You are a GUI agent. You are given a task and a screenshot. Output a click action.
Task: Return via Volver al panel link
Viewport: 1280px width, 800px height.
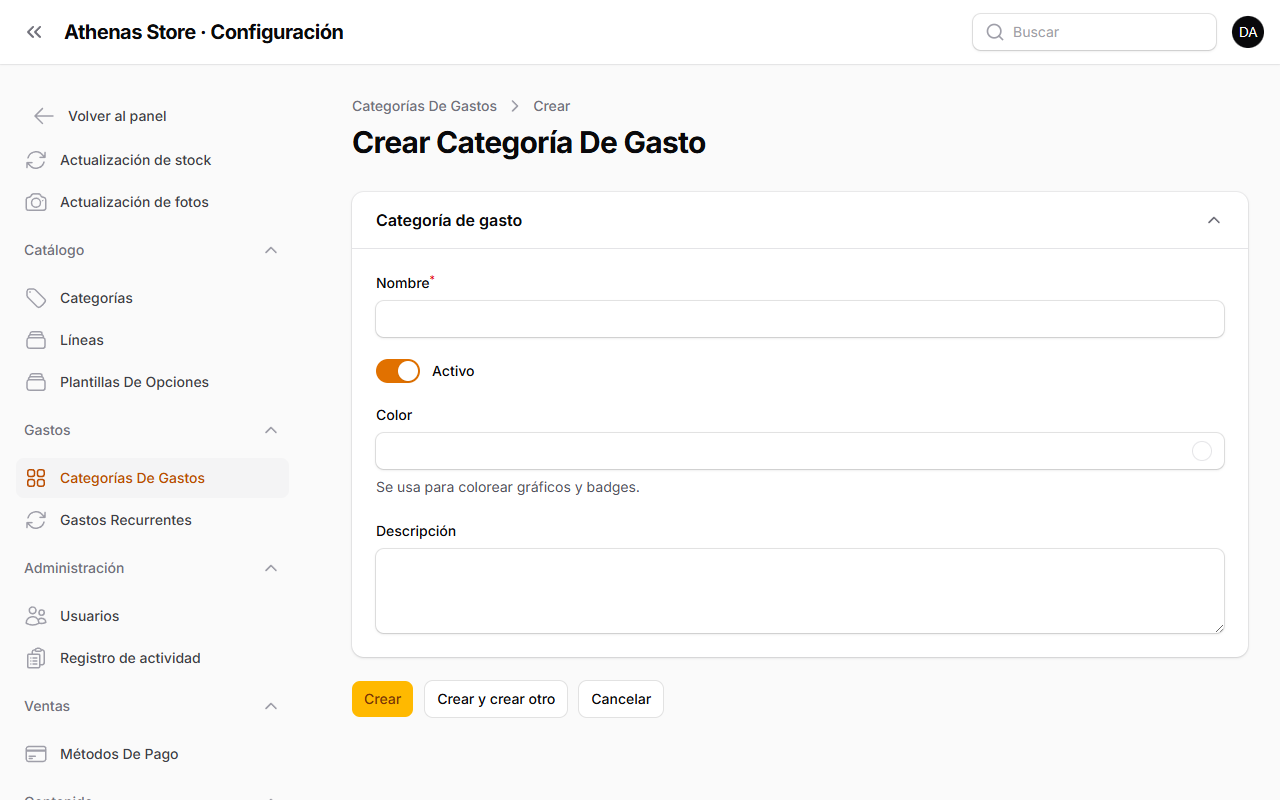click(117, 116)
